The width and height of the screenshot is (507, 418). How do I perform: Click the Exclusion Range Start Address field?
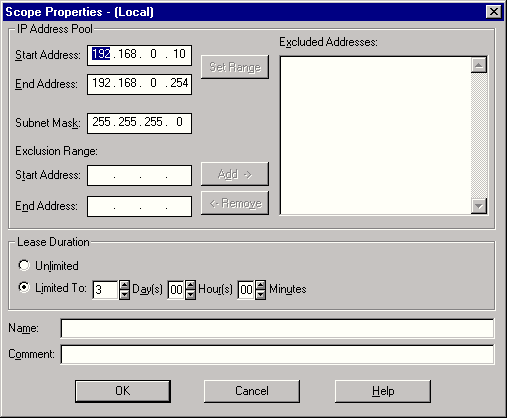[x=139, y=175]
